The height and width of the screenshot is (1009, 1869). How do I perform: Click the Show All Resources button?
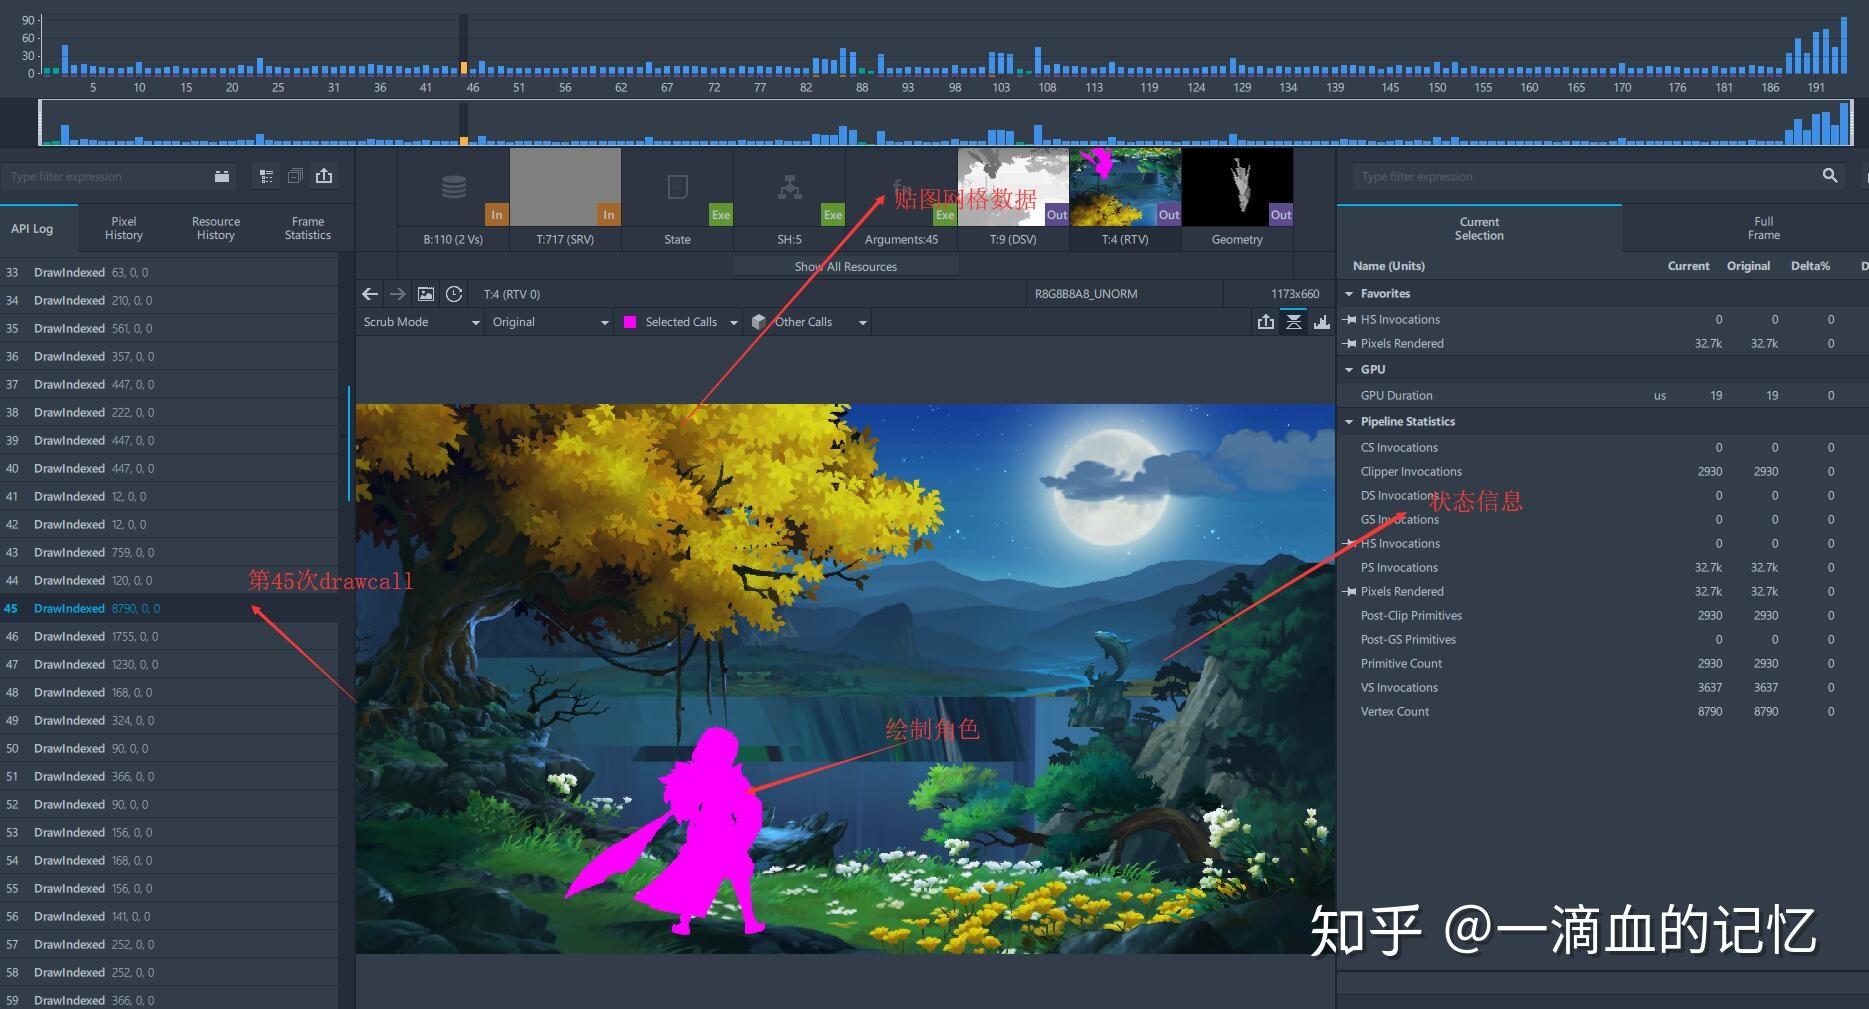[x=845, y=266]
